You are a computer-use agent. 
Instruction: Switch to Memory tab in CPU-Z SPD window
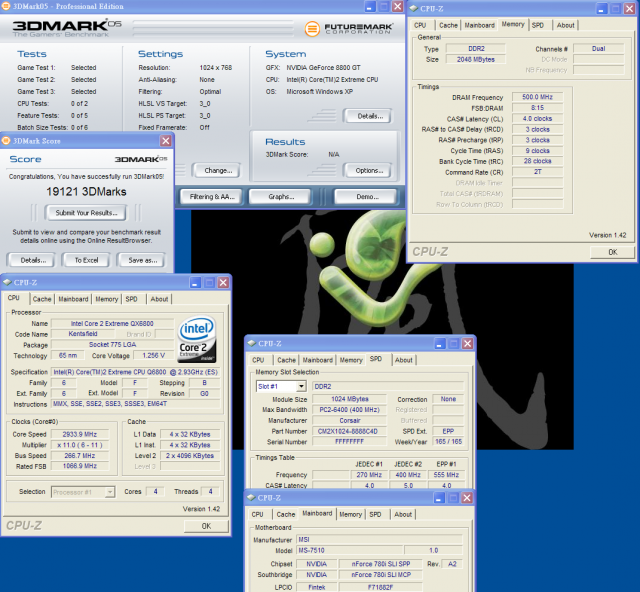[351, 360]
